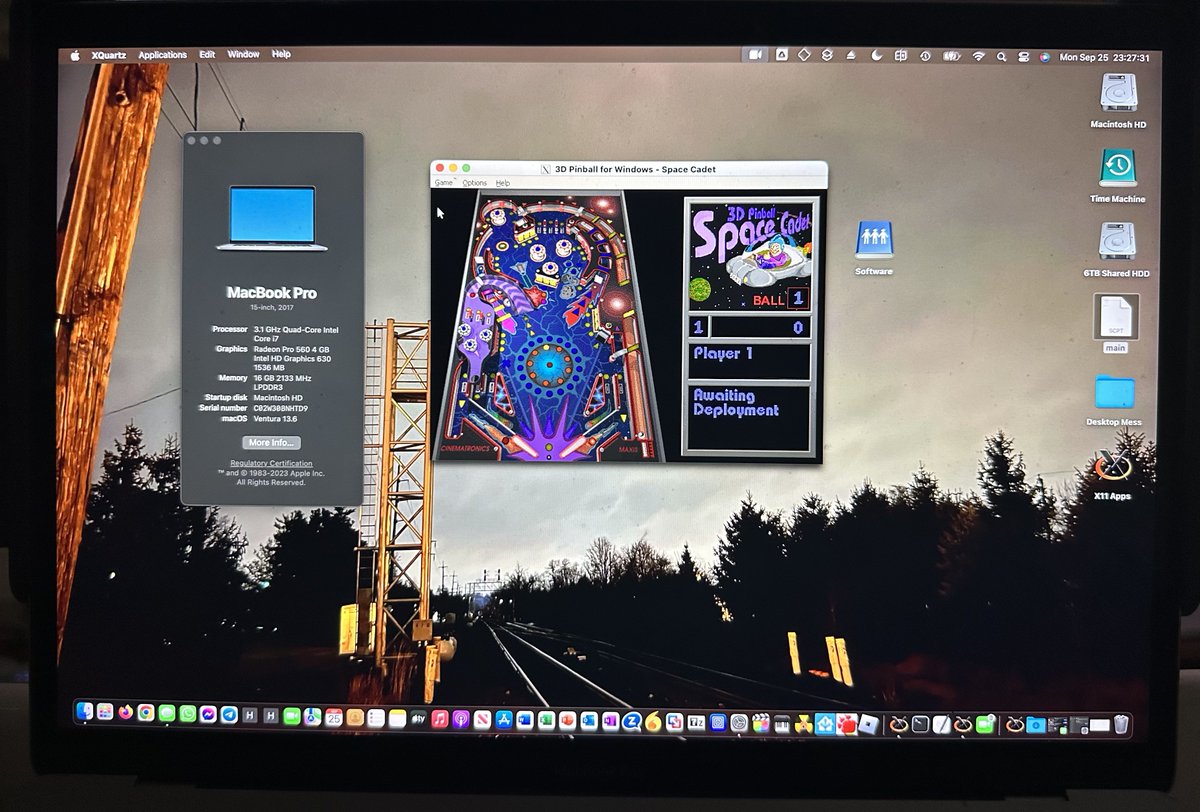Open Calendar from the Dock
Screen dimensions: 1200x812
coord(333,717)
